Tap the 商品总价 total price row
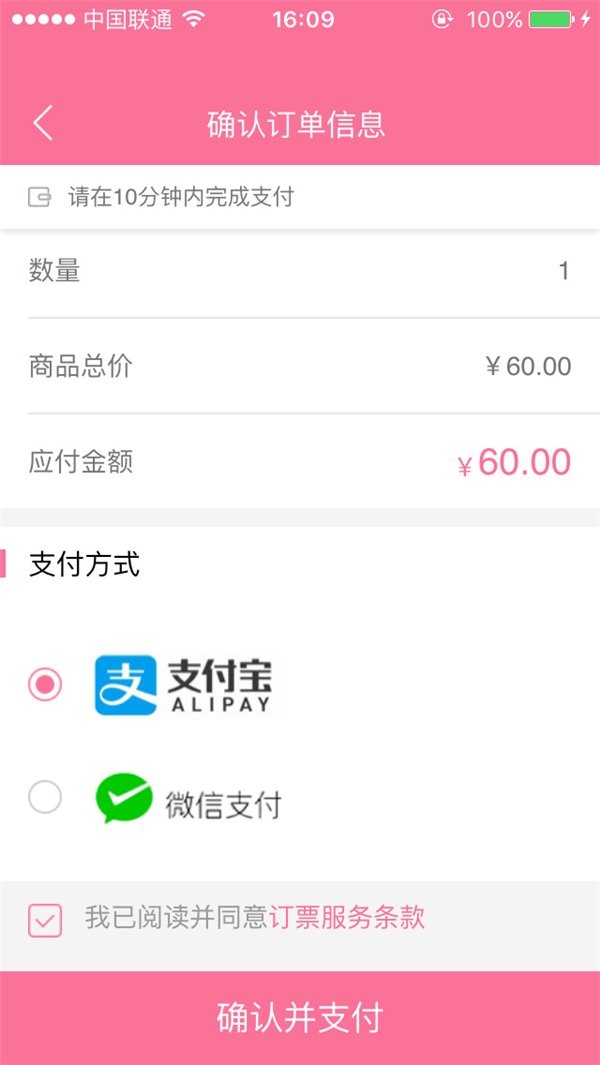 [300, 366]
